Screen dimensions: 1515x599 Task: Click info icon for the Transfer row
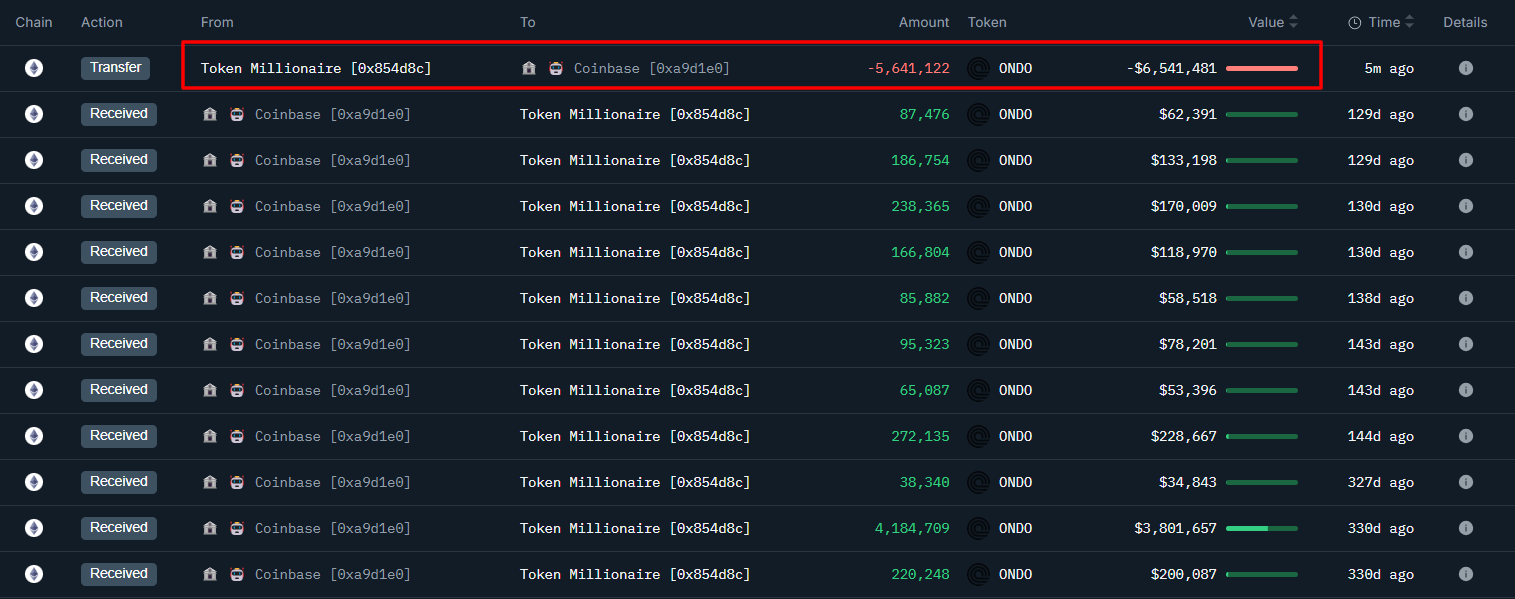tap(1465, 68)
